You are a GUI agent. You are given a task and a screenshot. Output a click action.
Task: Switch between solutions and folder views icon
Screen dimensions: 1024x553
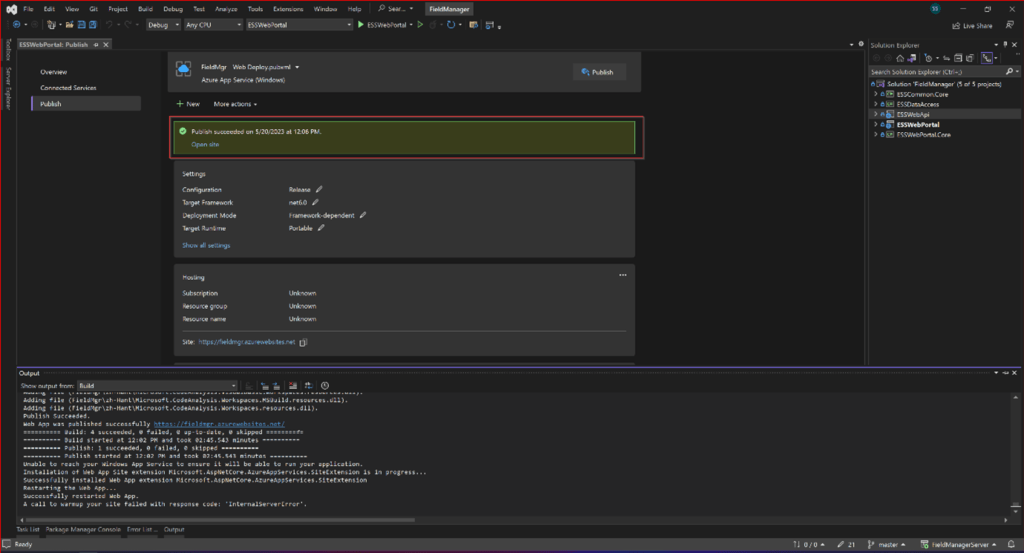[912, 58]
